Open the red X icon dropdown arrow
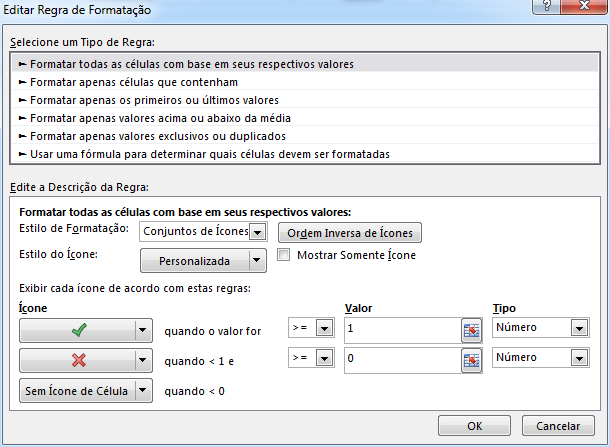Image resolution: width=610 pixels, height=447 pixels. pos(143,359)
